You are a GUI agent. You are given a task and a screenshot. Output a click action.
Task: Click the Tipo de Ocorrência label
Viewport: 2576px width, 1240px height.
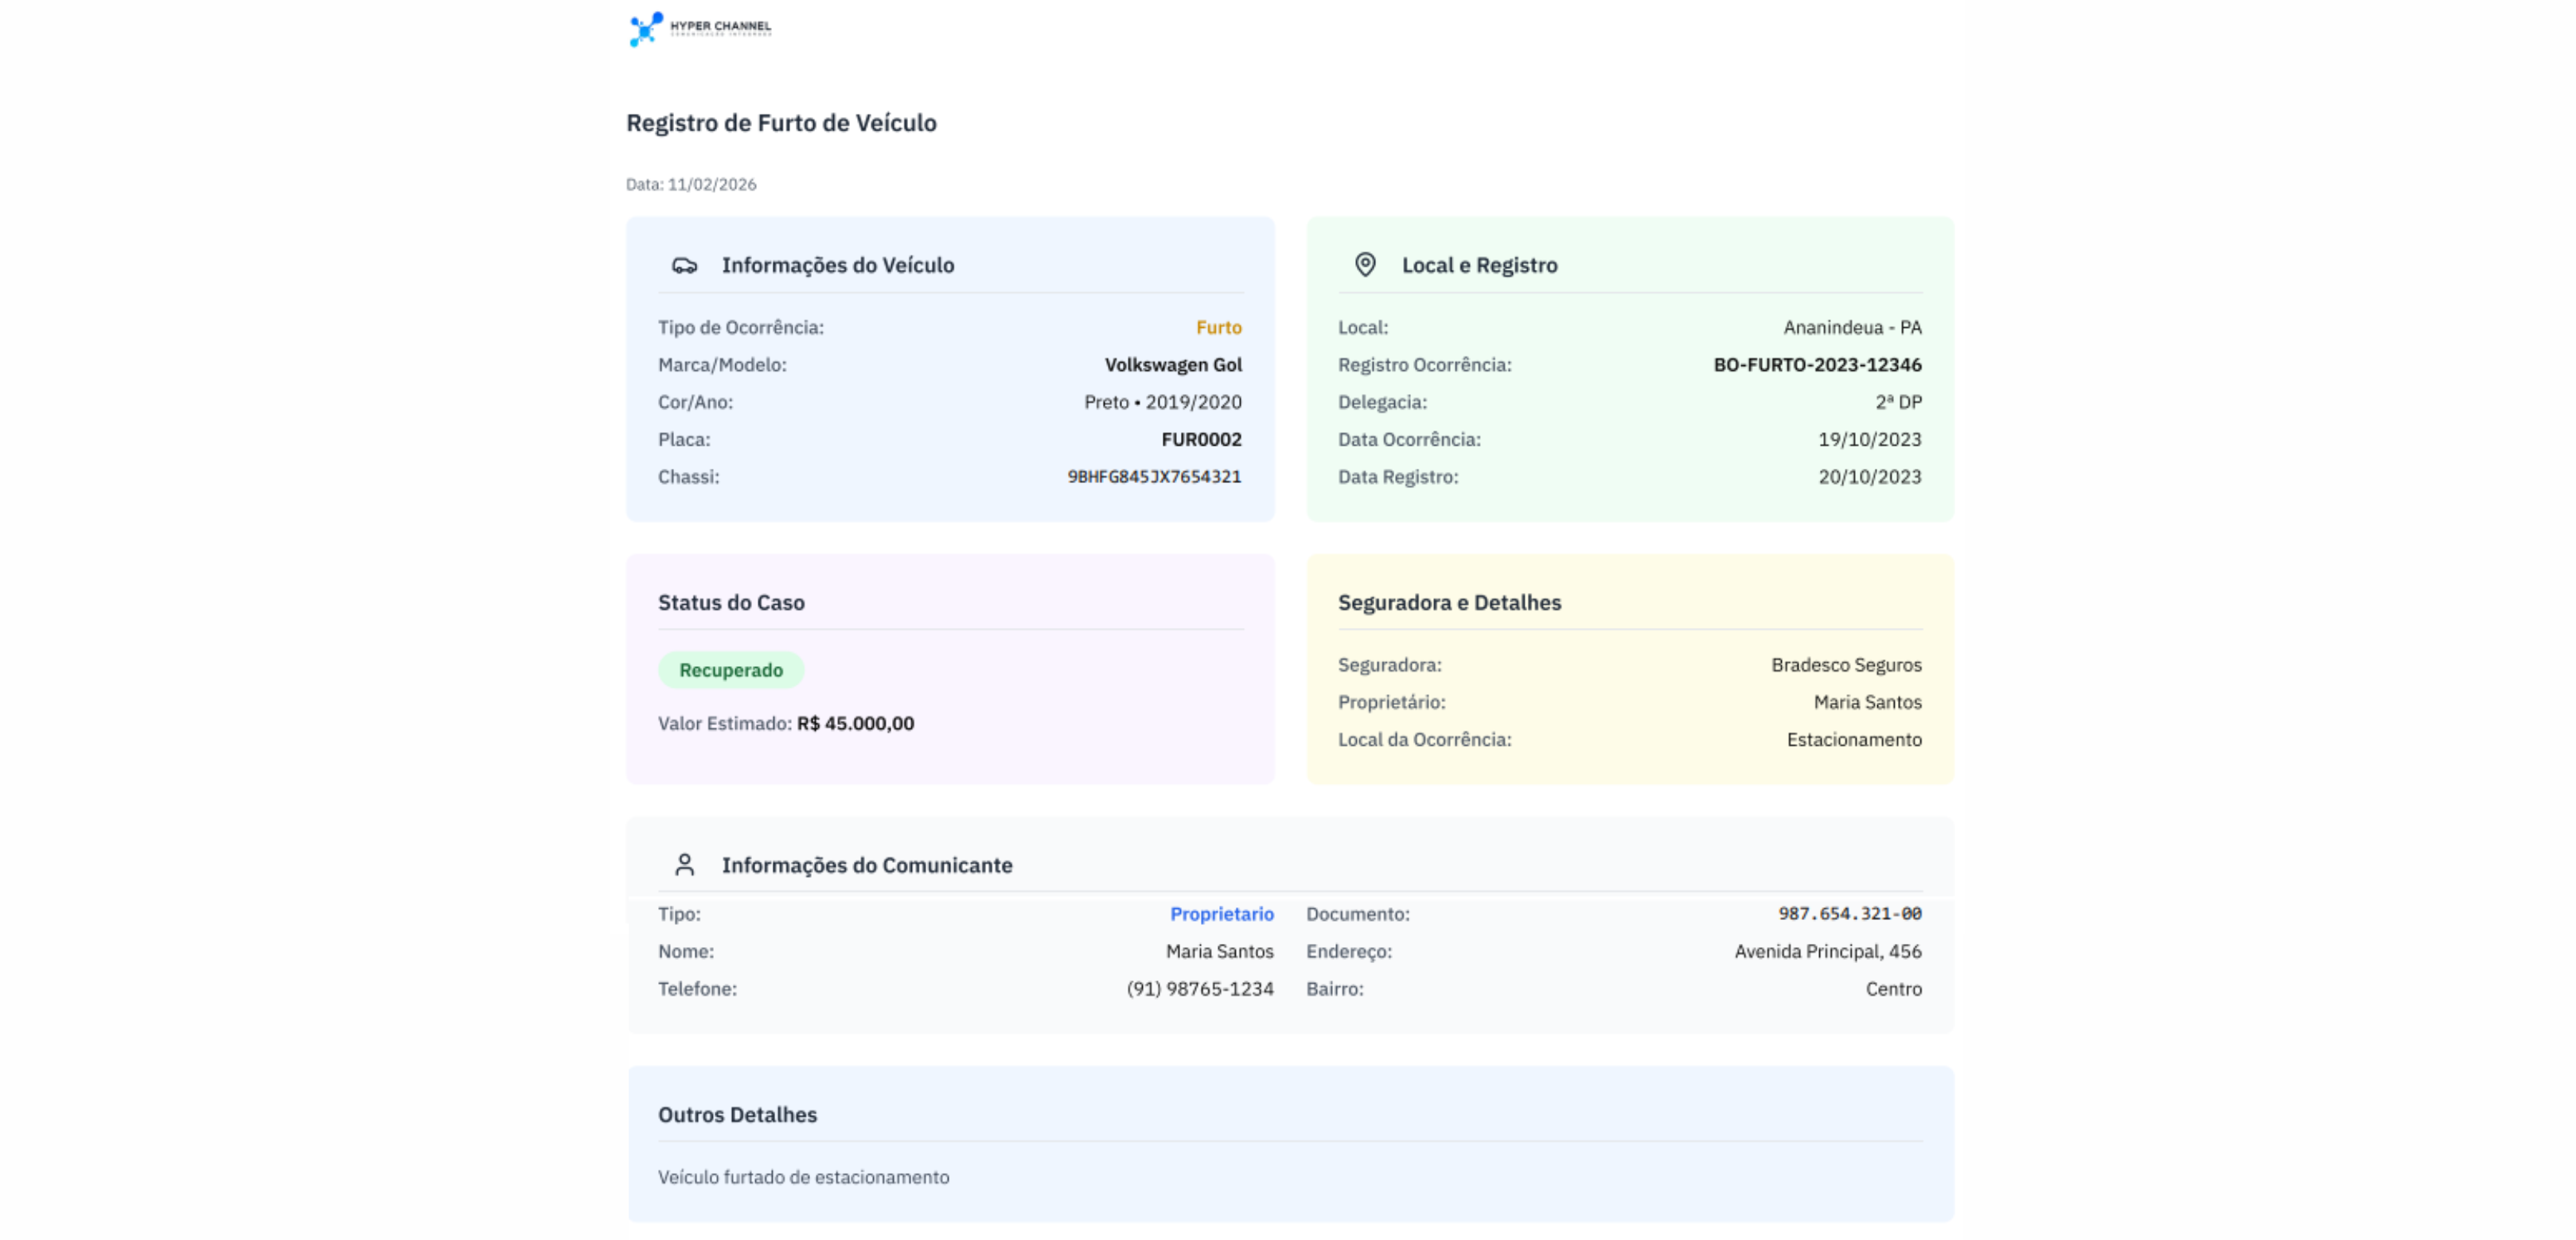[x=741, y=327]
